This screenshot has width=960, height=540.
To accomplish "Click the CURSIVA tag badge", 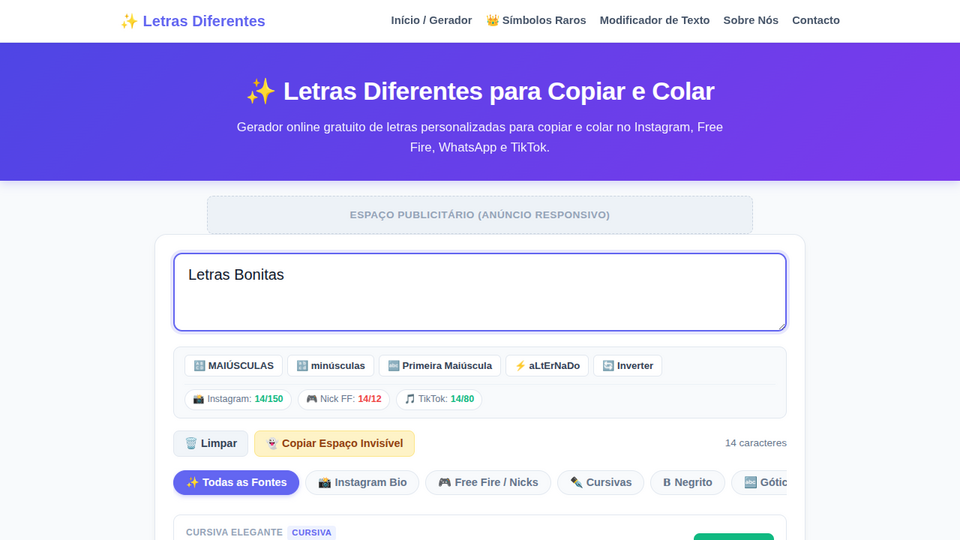I will (x=312, y=533).
